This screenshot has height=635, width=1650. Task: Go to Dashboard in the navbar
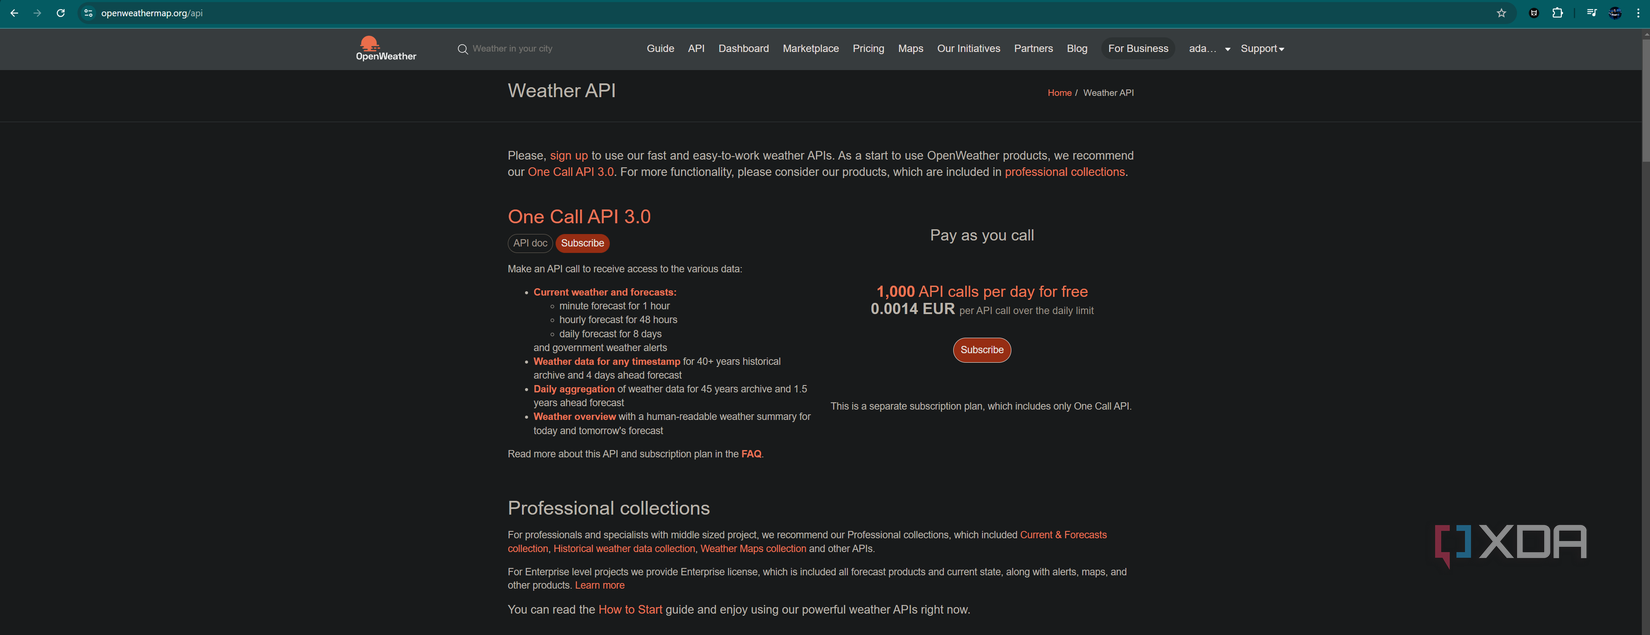pos(743,48)
